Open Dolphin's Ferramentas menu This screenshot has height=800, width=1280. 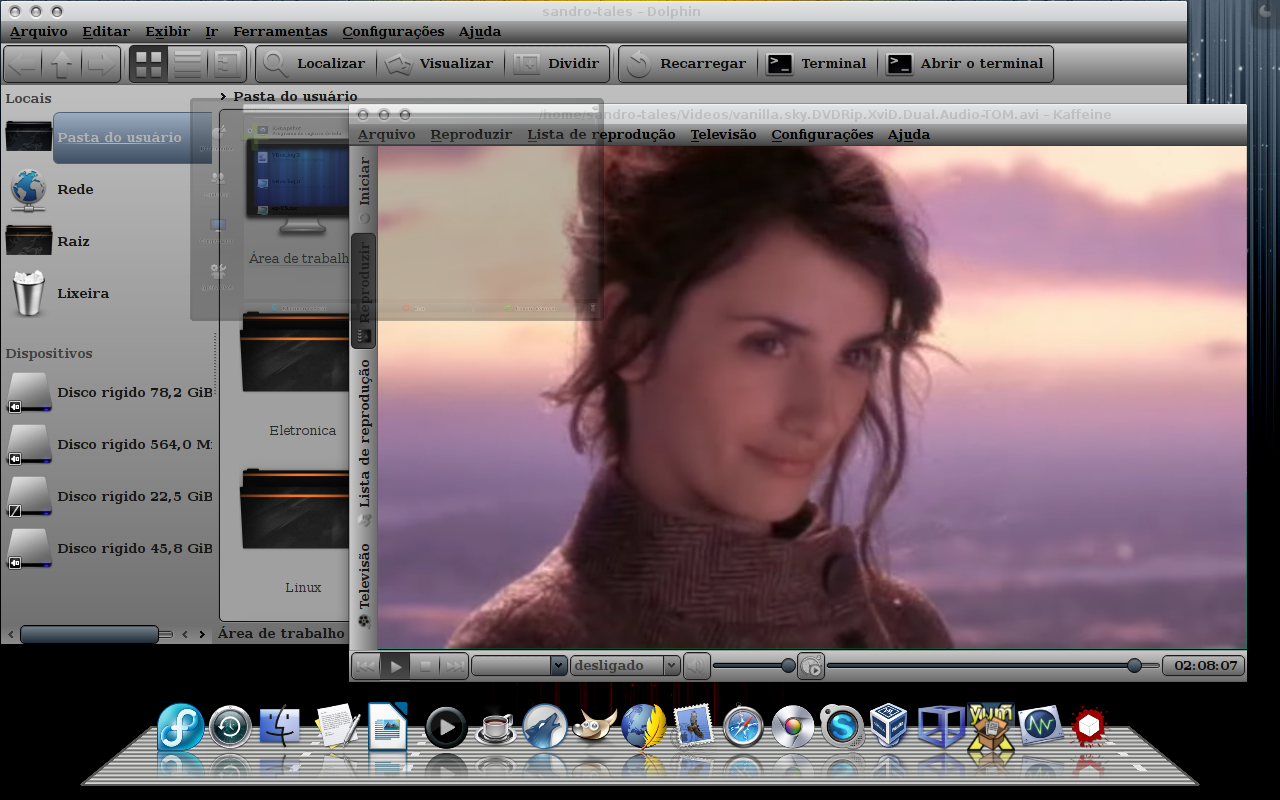pos(280,32)
